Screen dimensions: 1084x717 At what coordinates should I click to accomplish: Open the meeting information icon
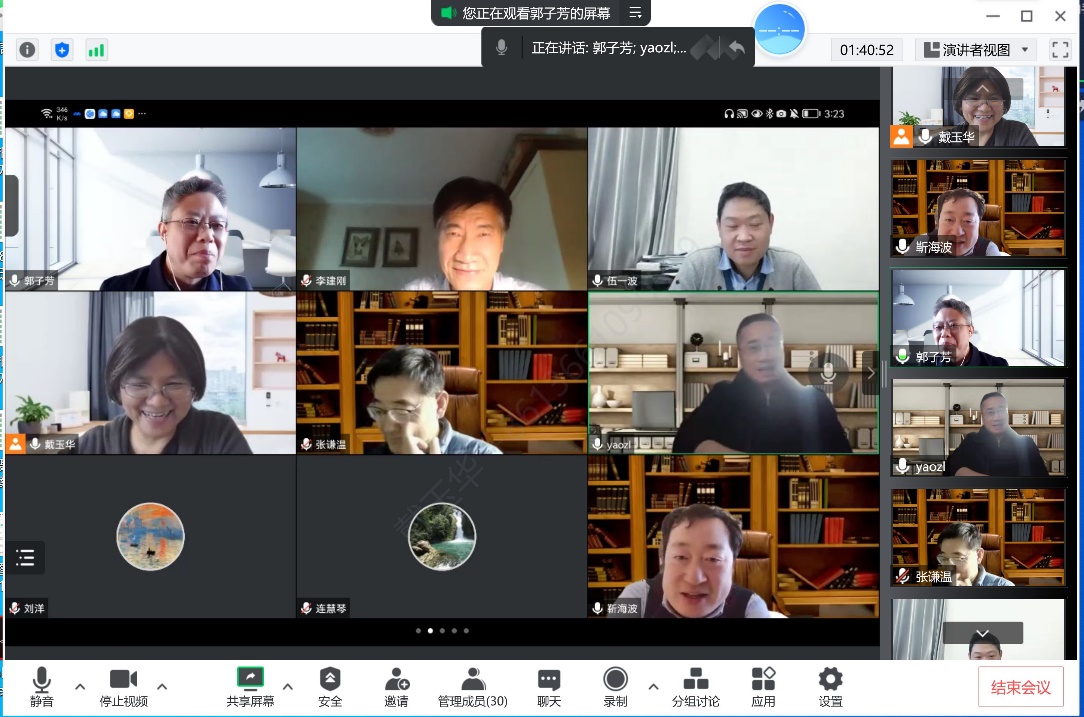click(x=28, y=50)
